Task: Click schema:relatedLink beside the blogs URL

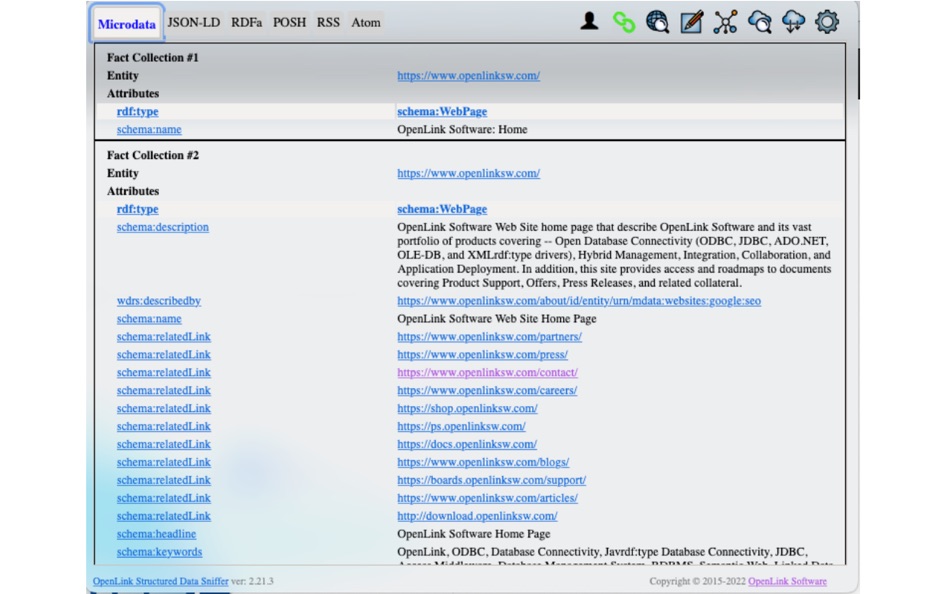Action: point(164,462)
